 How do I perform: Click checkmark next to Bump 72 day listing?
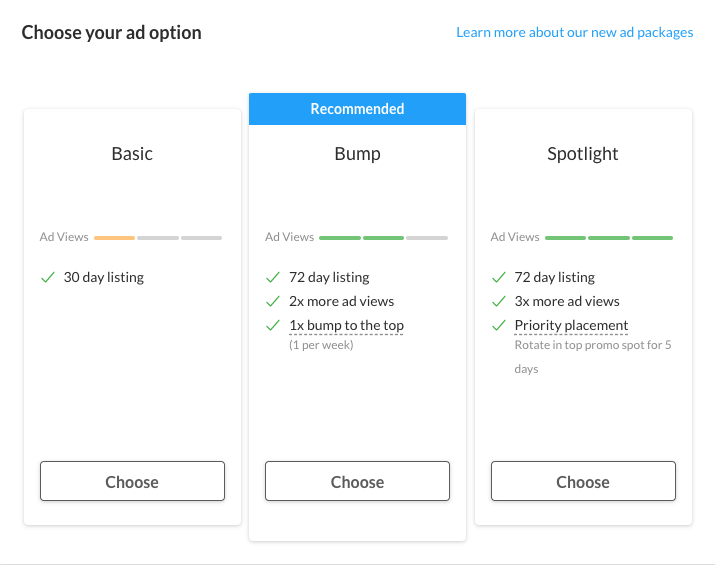pos(272,277)
